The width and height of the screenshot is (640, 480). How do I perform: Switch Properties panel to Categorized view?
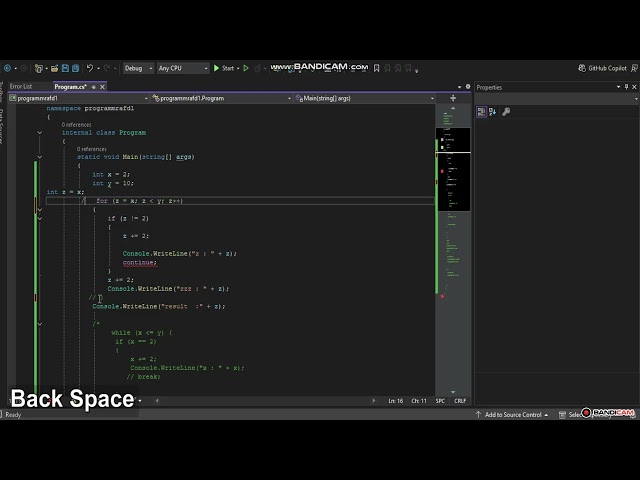pyautogui.click(x=482, y=112)
